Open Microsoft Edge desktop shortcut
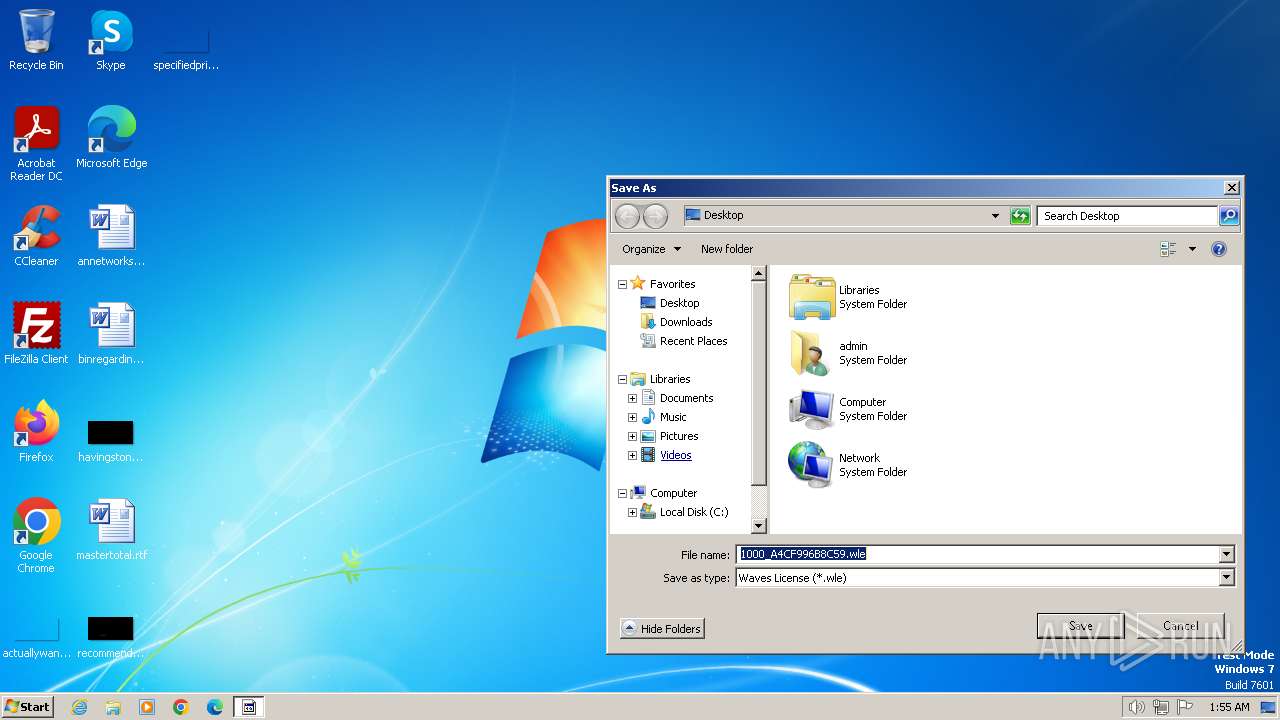This screenshot has height=720, width=1280. (111, 138)
